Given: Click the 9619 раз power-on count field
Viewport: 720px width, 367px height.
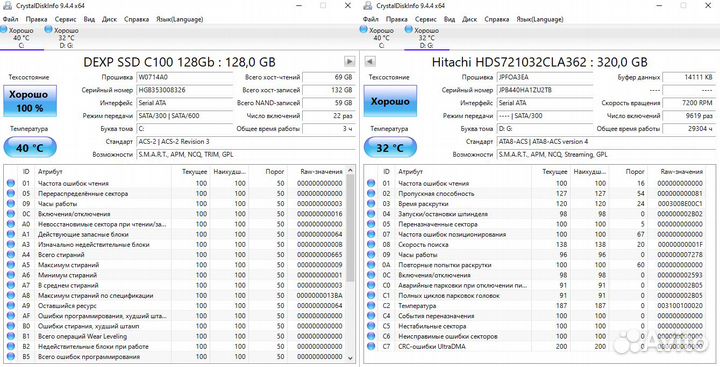Looking at the screenshot, I should point(689,116).
